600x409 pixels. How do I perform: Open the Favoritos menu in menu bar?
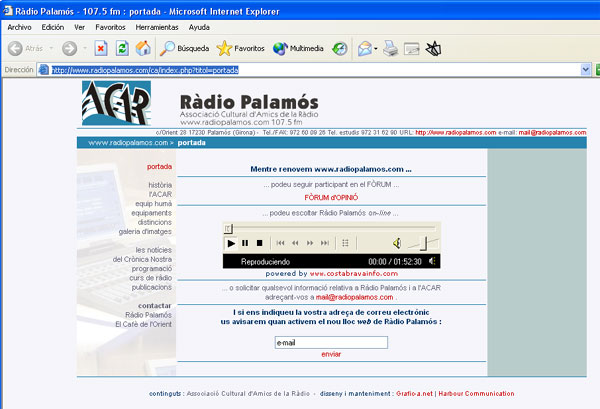click(111, 27)
